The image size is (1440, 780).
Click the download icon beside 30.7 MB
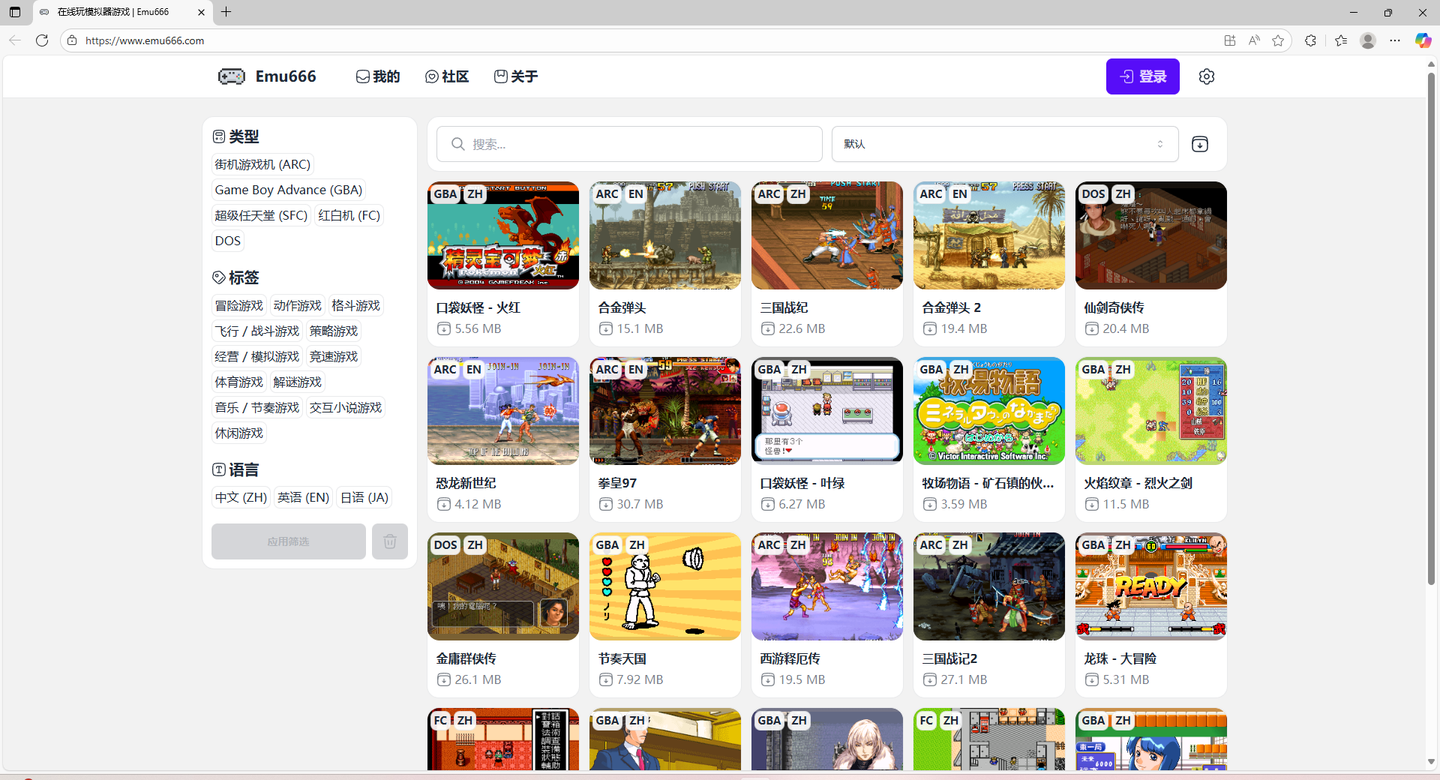606,505
